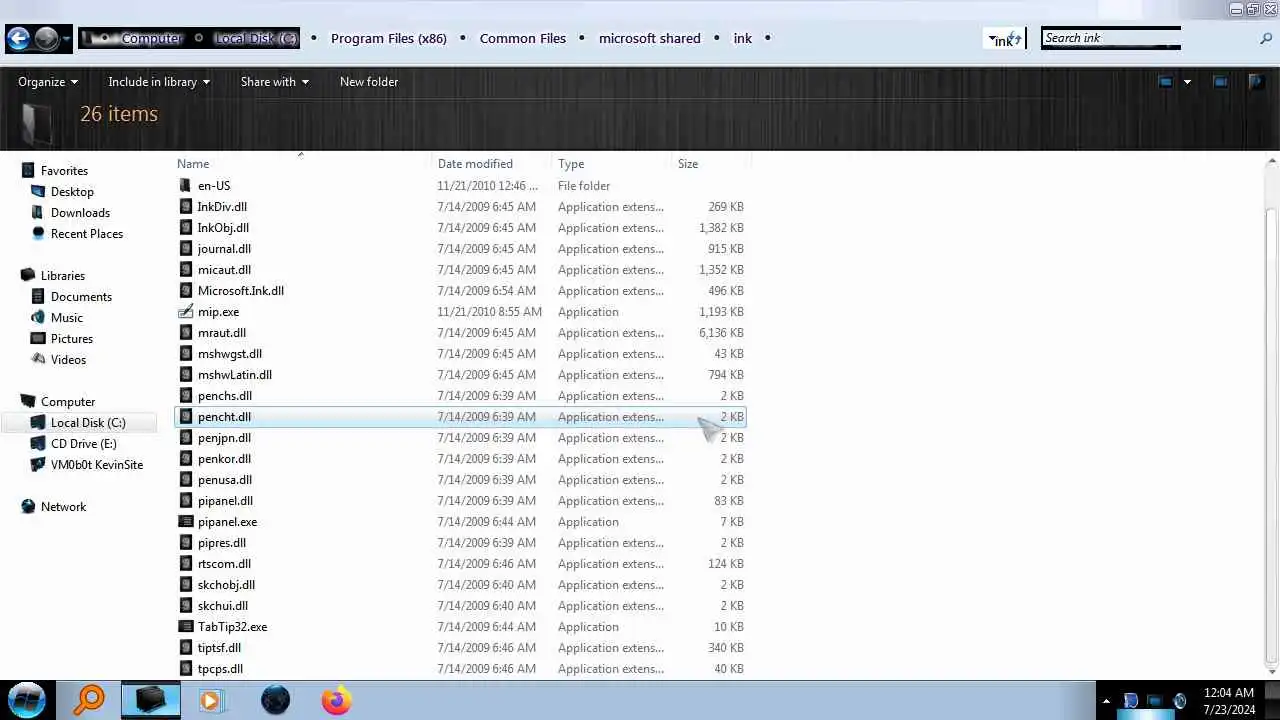Click the Get help icon
1280x720 pixels.
[x=1256, y=82]
